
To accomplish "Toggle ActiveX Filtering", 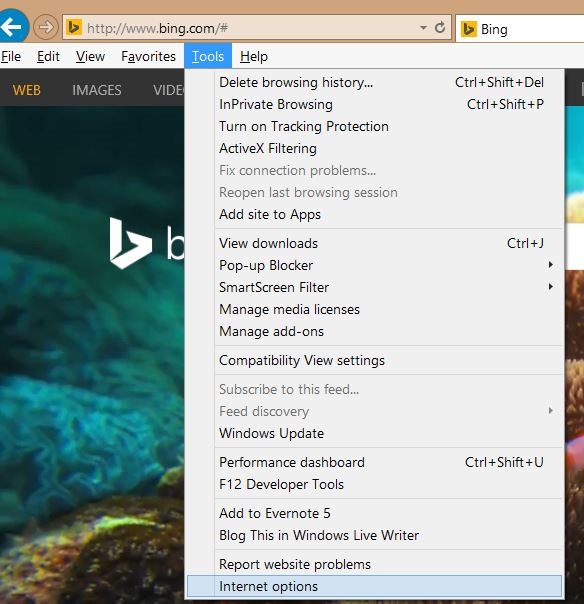I will (374, 148).
